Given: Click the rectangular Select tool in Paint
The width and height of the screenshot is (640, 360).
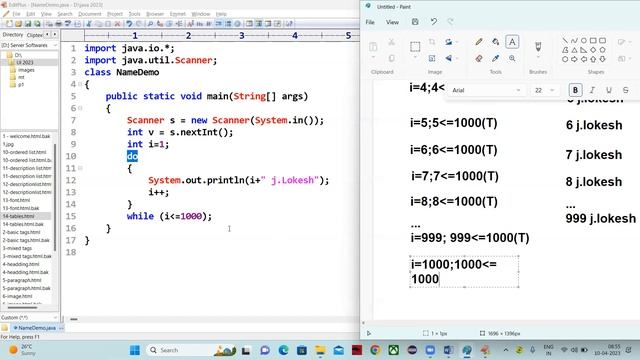Looking at the screenshot, I should click(x=415, y=47).
